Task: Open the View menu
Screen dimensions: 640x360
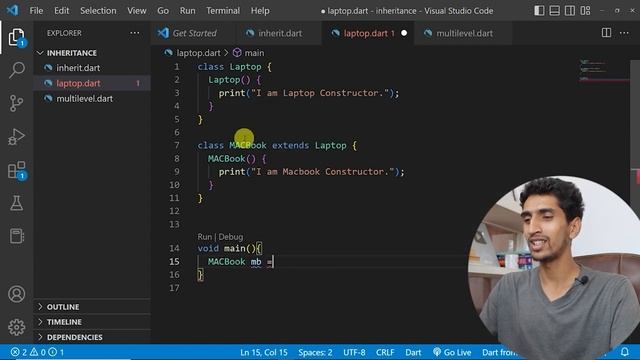Action: coord(137,11)
